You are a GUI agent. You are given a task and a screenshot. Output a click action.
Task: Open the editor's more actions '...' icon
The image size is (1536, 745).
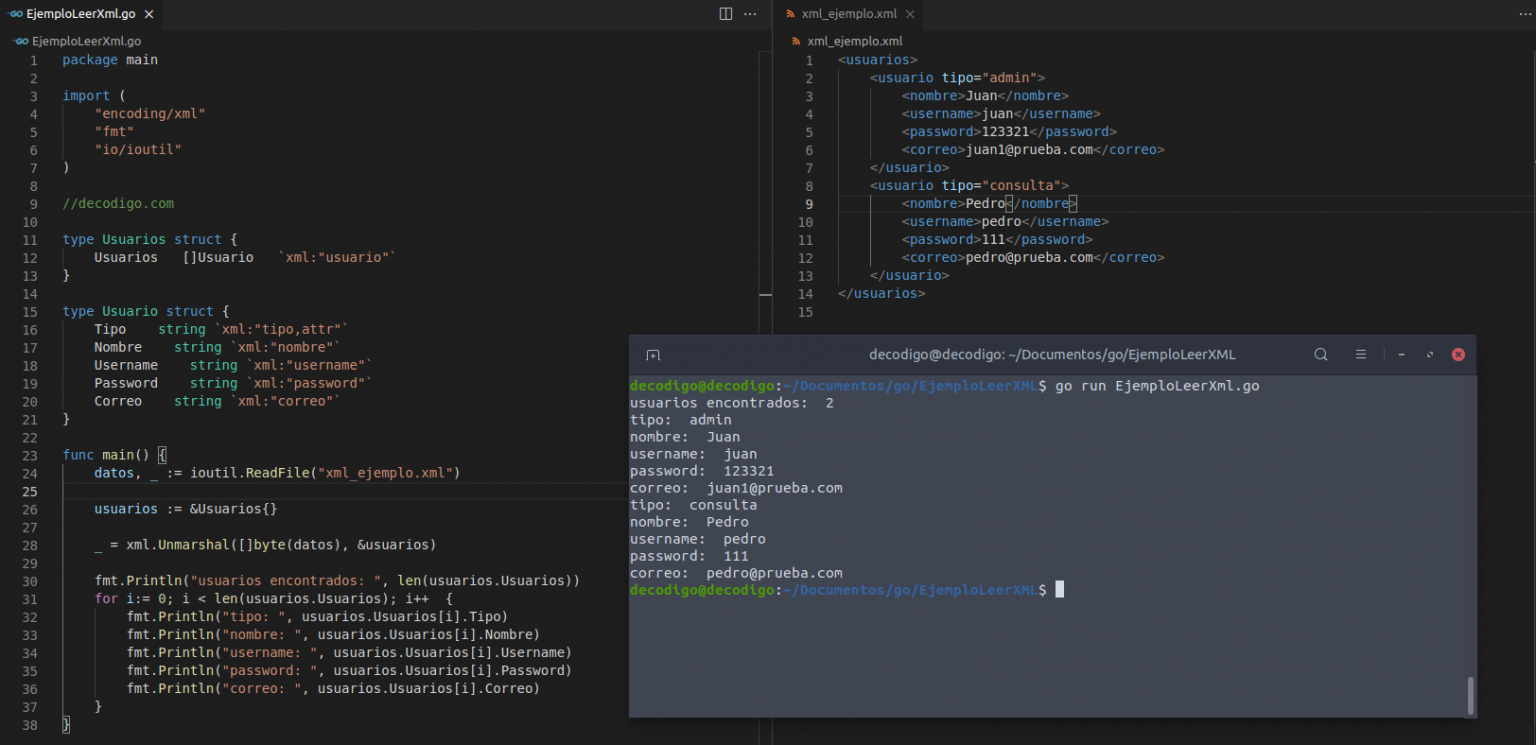click(750, 14)
